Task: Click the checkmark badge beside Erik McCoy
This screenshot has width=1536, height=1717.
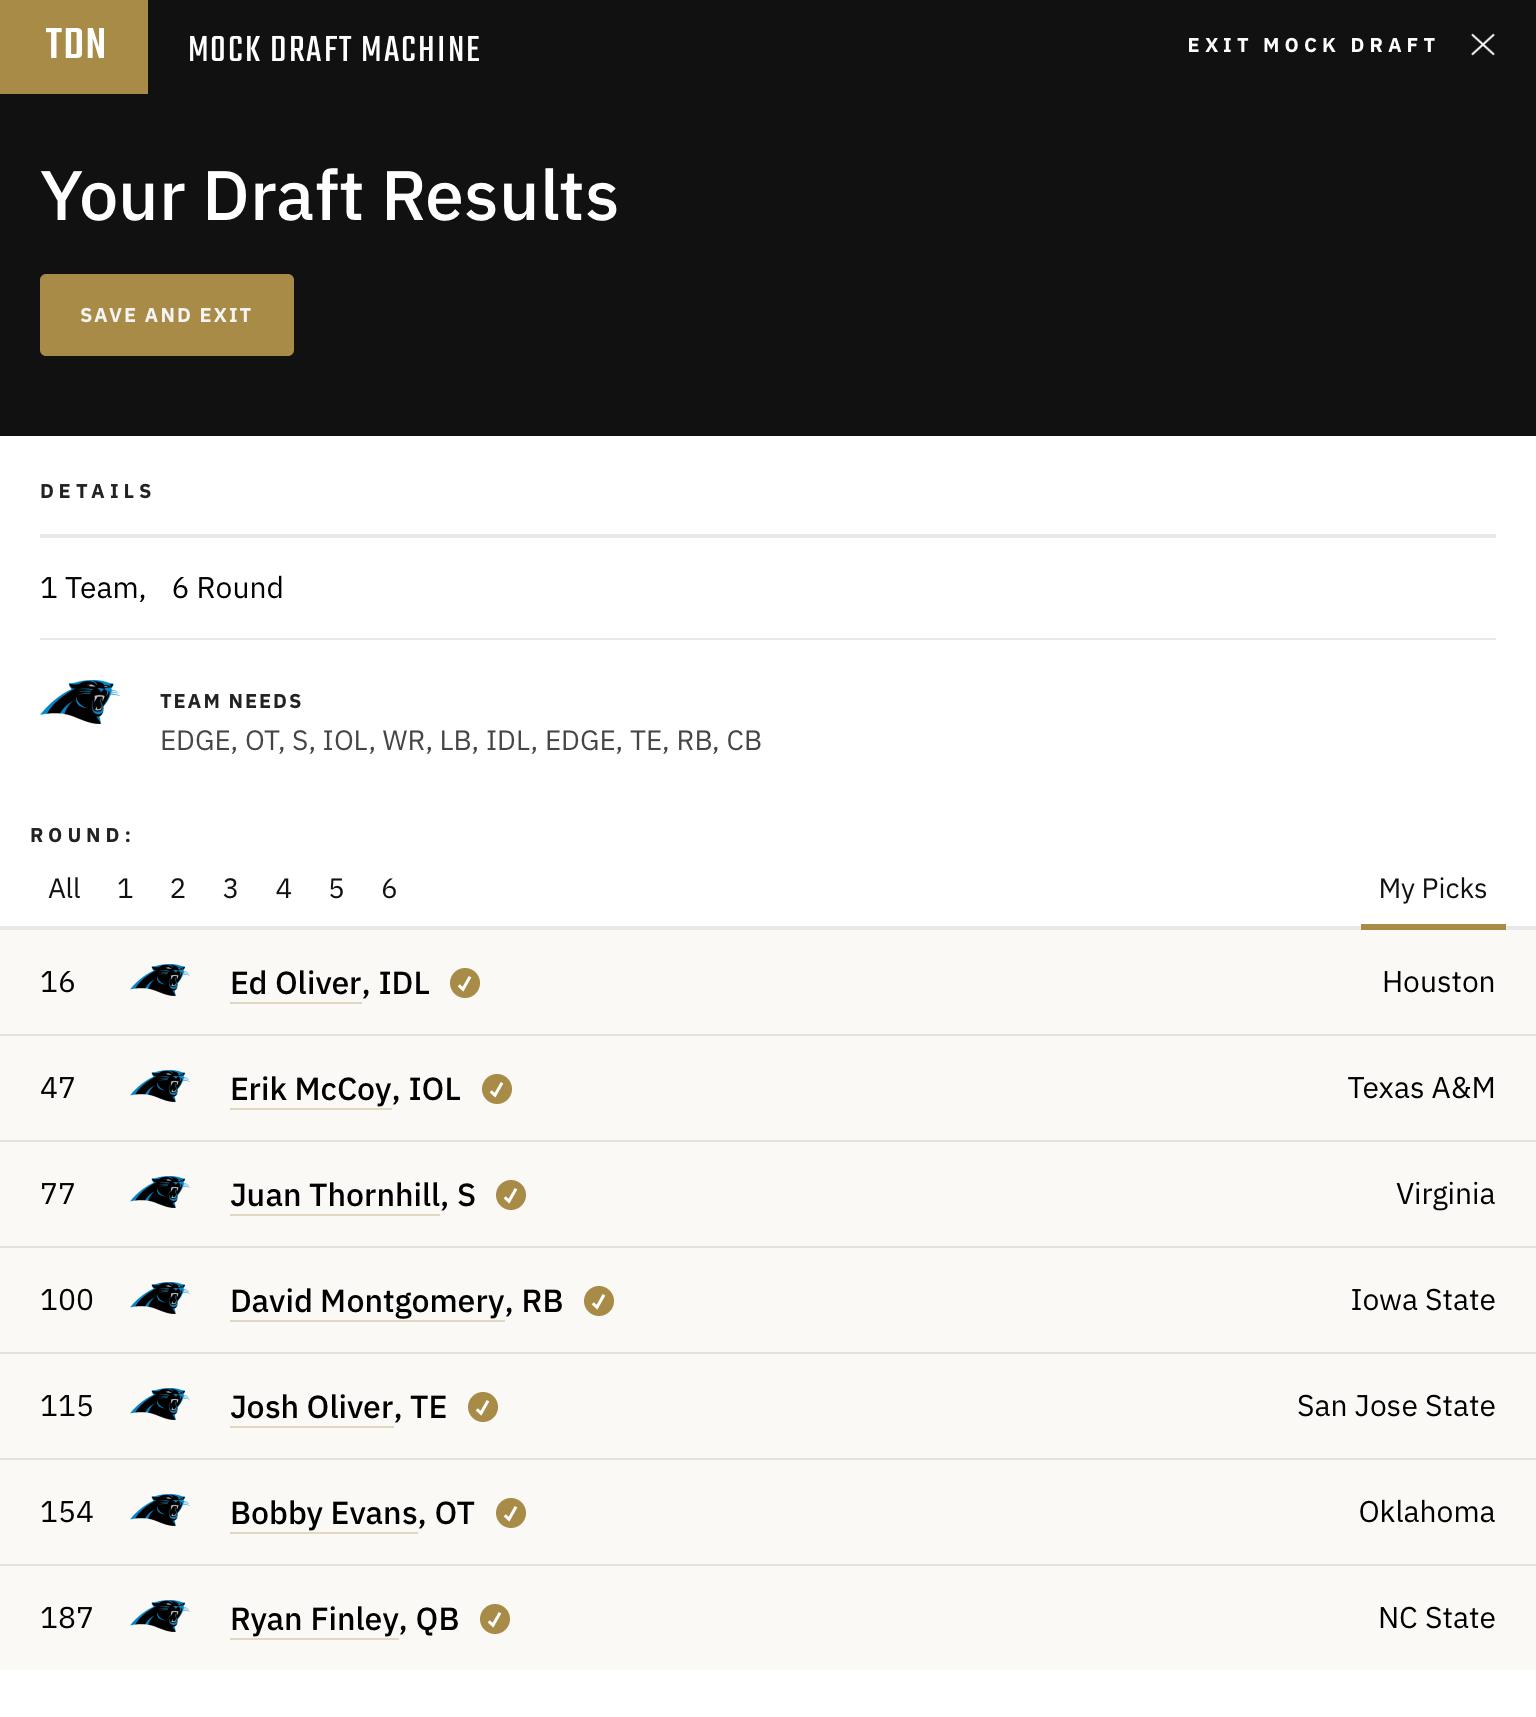Action: 497,1089
